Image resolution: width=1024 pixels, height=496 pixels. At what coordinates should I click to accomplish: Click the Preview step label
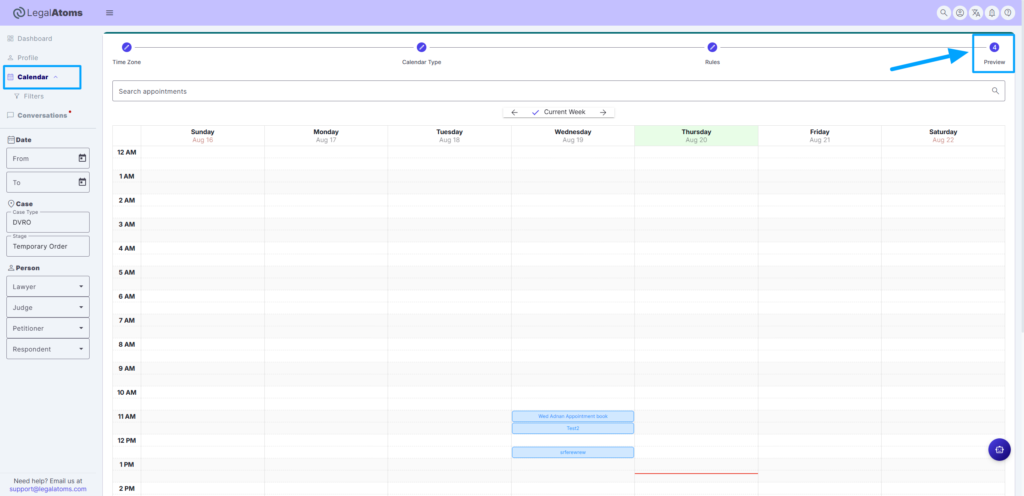(x=994, y=62)
